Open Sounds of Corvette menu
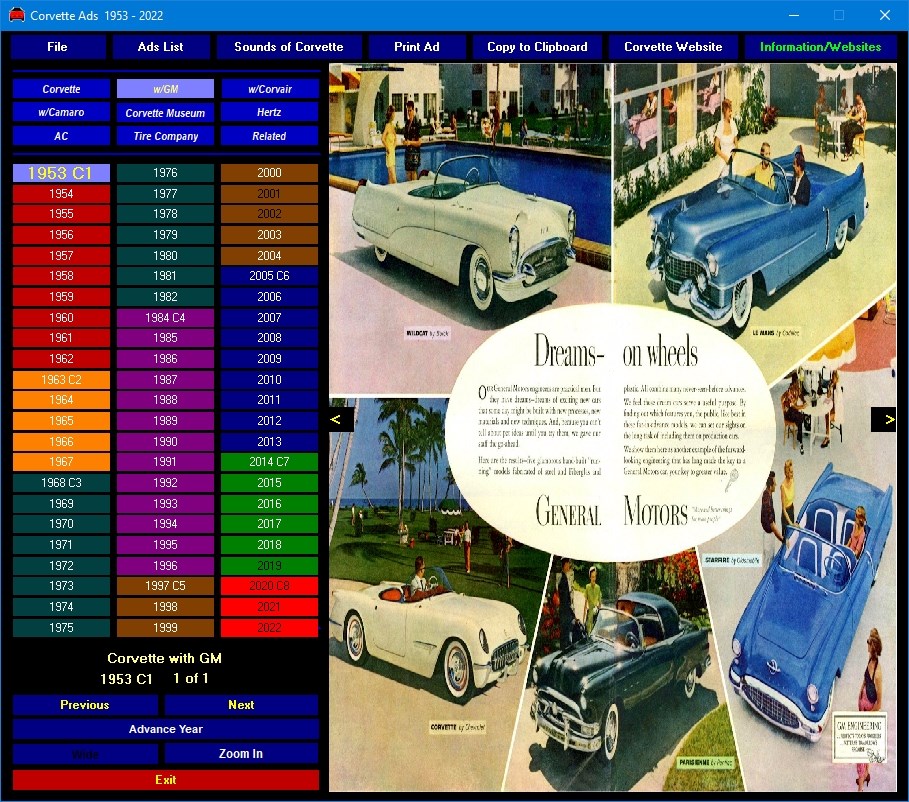The width and height of the screenshot is (909, 802). tap(289, 47)
